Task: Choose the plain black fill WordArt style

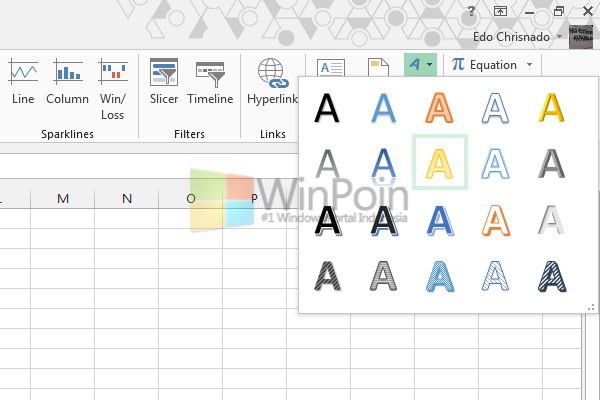Action: [327, 108]
